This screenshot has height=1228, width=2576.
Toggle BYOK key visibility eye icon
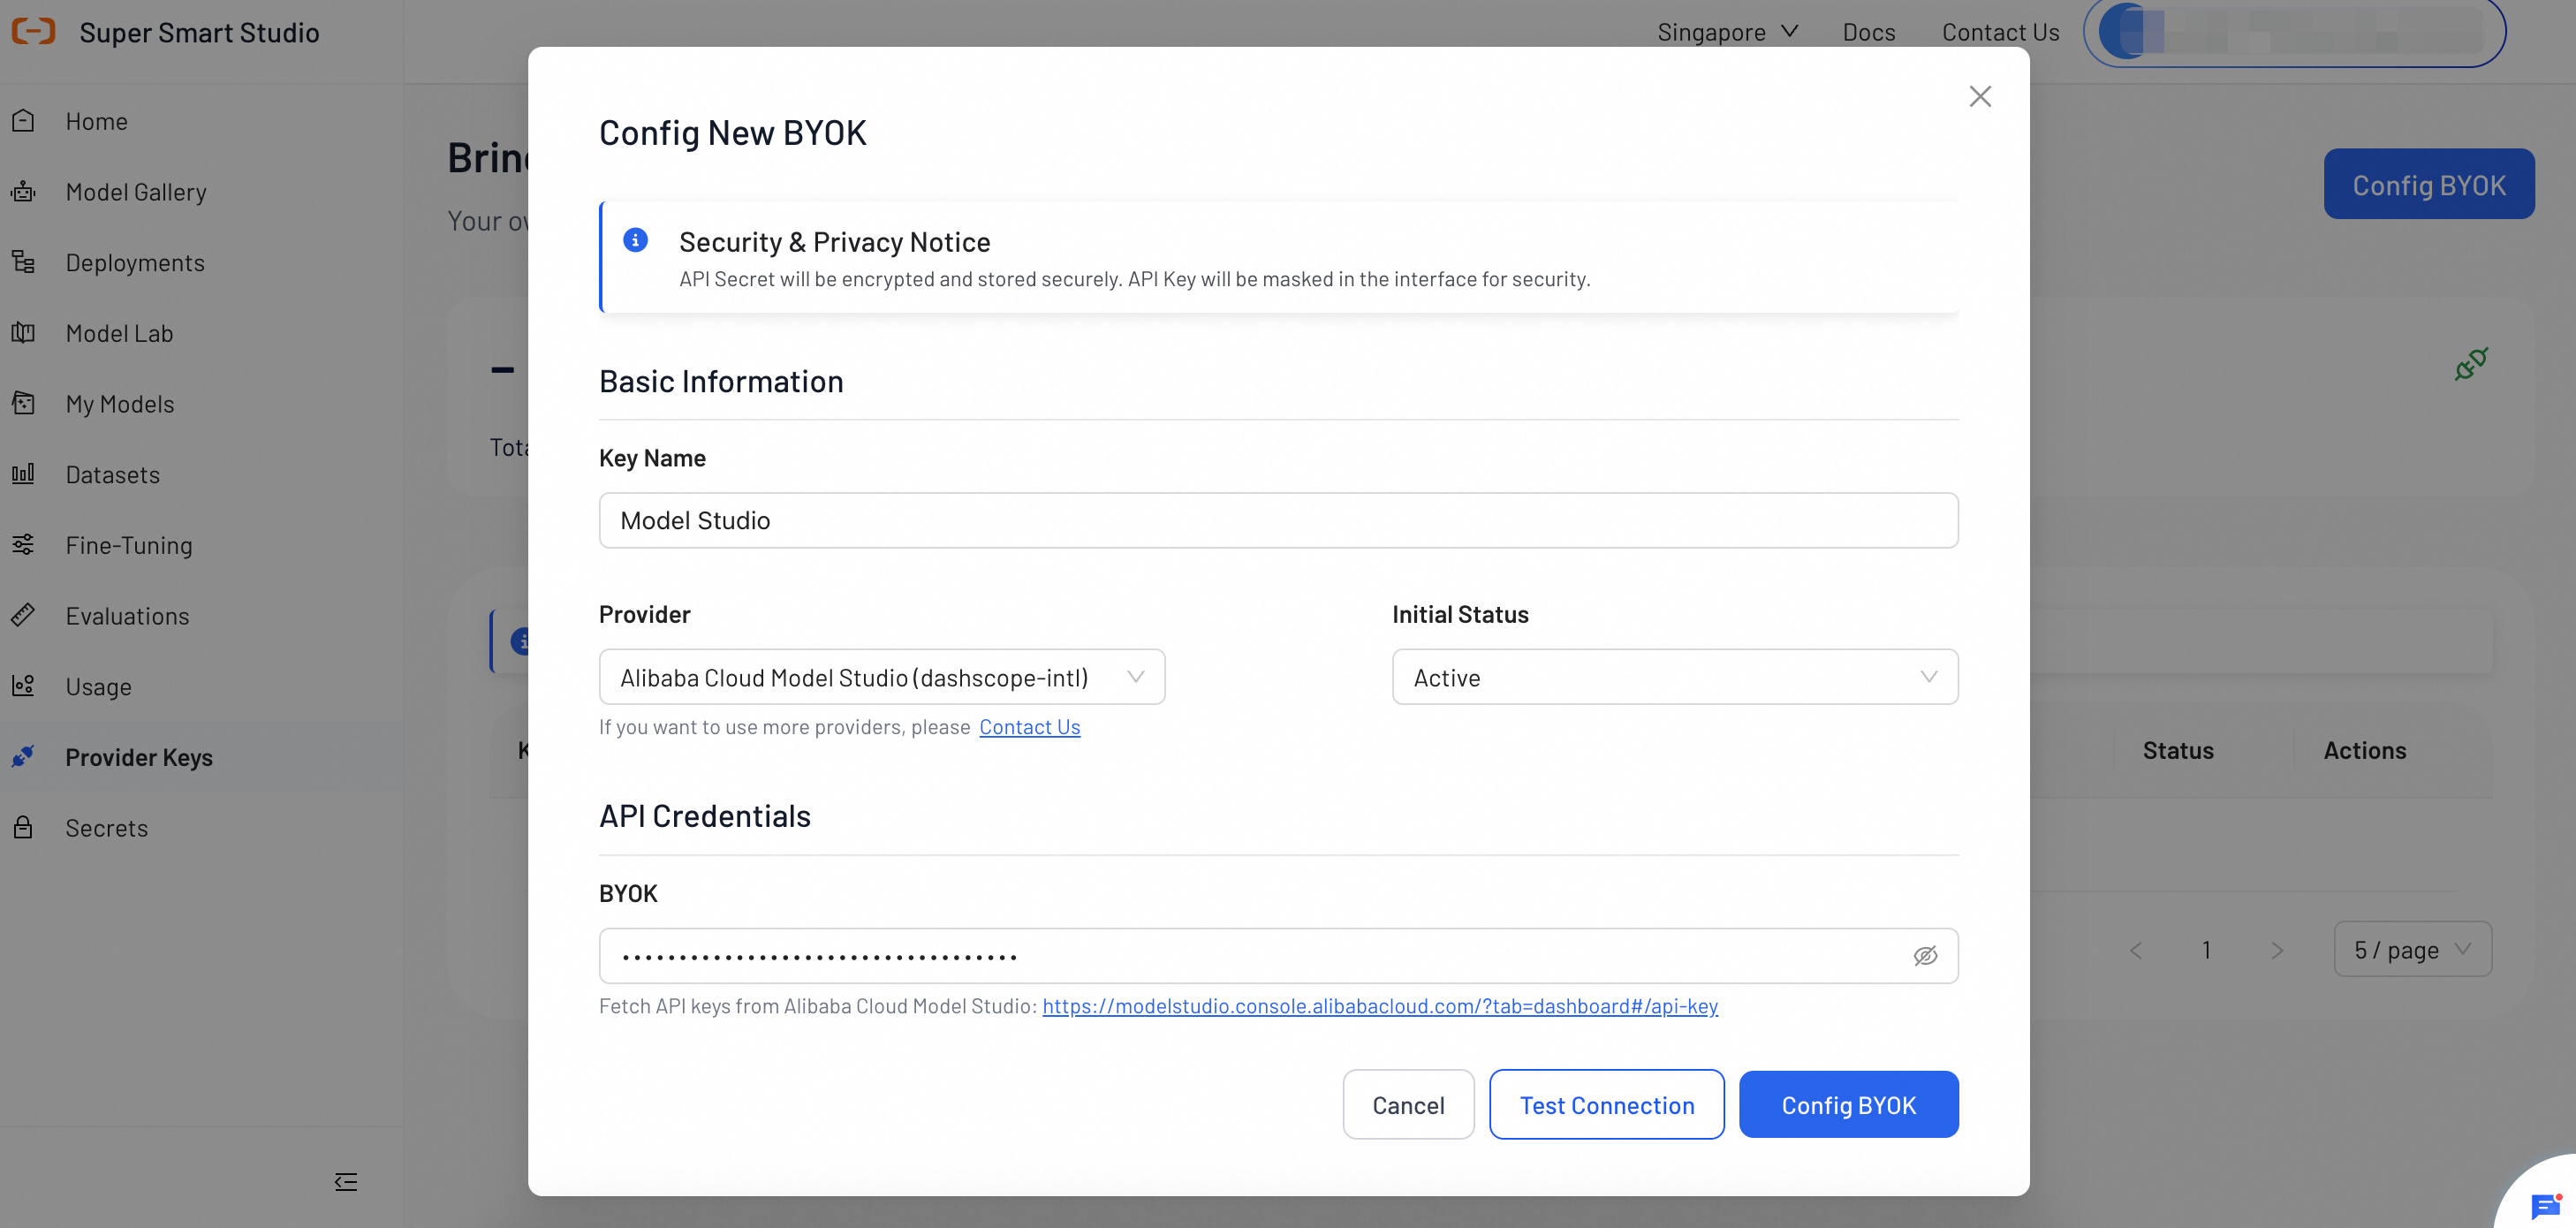tap(1925, 956)
